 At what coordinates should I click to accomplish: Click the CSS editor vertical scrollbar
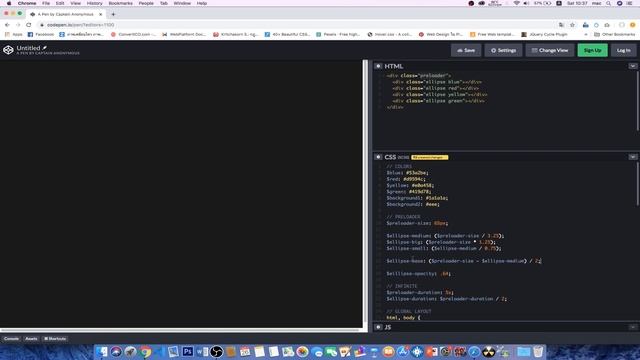tap(637, 184)
